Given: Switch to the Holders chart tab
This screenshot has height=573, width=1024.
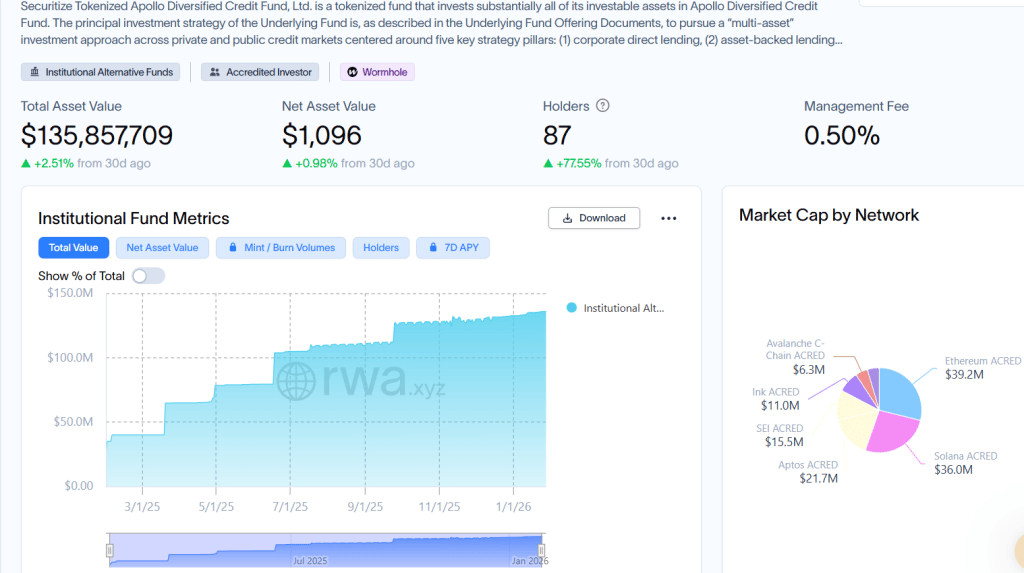Looking at the screenshot, I should click(381, 248).
